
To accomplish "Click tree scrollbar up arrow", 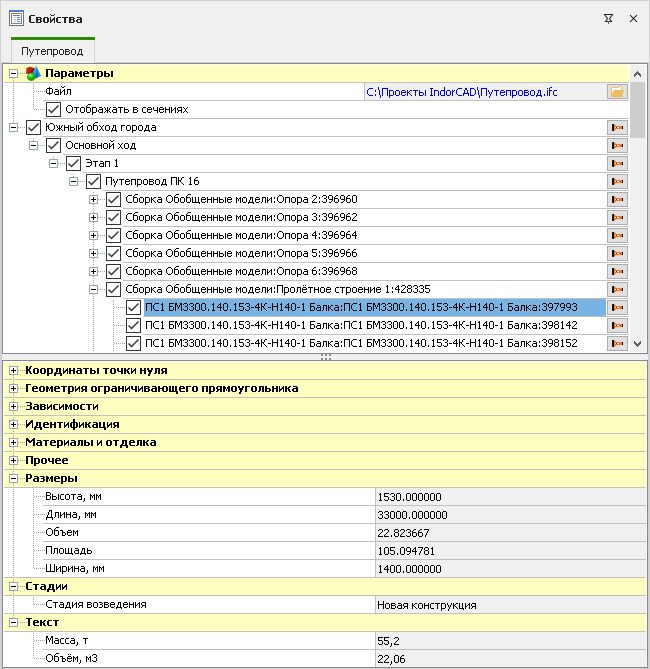I will (x=638, y=74).
